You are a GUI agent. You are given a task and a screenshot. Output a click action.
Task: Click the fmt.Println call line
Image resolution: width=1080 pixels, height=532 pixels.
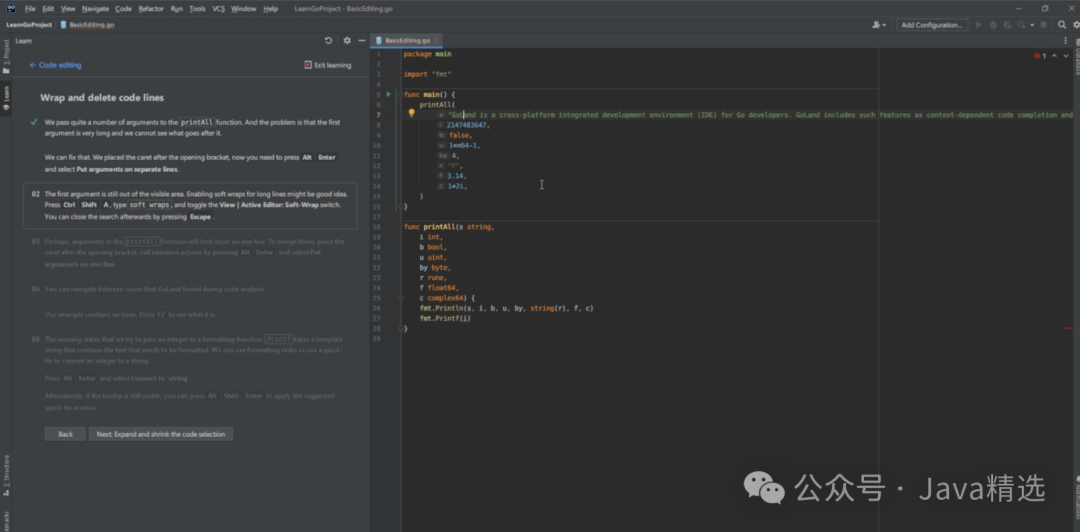point(506,308)
